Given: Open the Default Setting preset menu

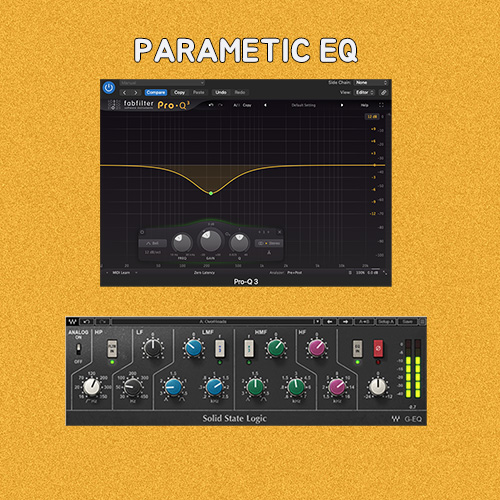Looking at the screenshot, I should pos(303,105).
